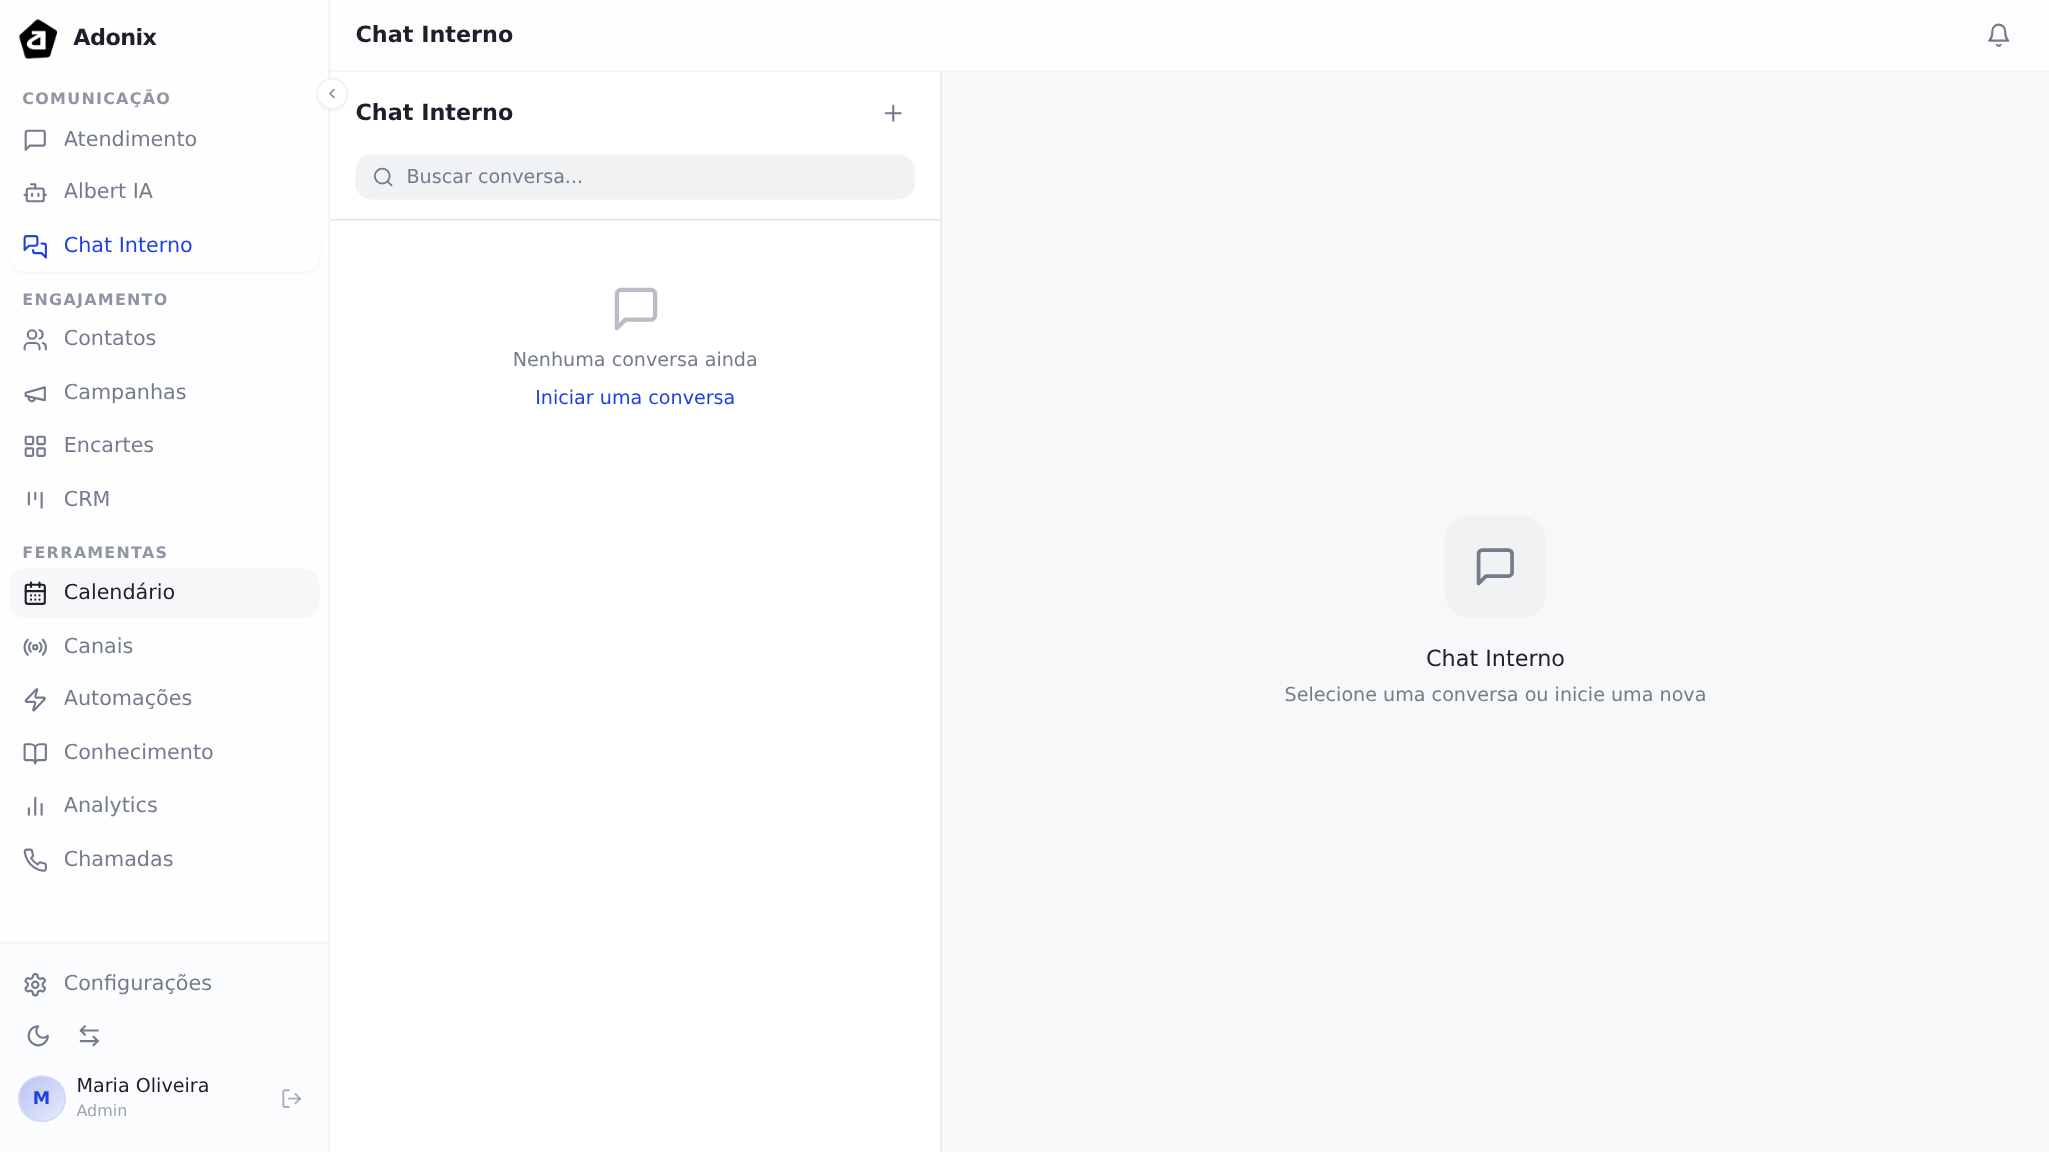This screenshot has width=2049, height=1152.
Task: Toggle dark mode with the moon icon
Action: pyautogui.click(x=38, y=1036)
